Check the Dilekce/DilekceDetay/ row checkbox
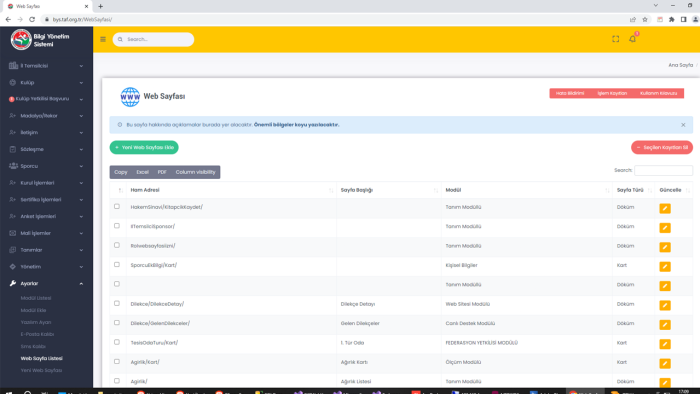This screenshot has height=394, width=700. pos(117,303)
